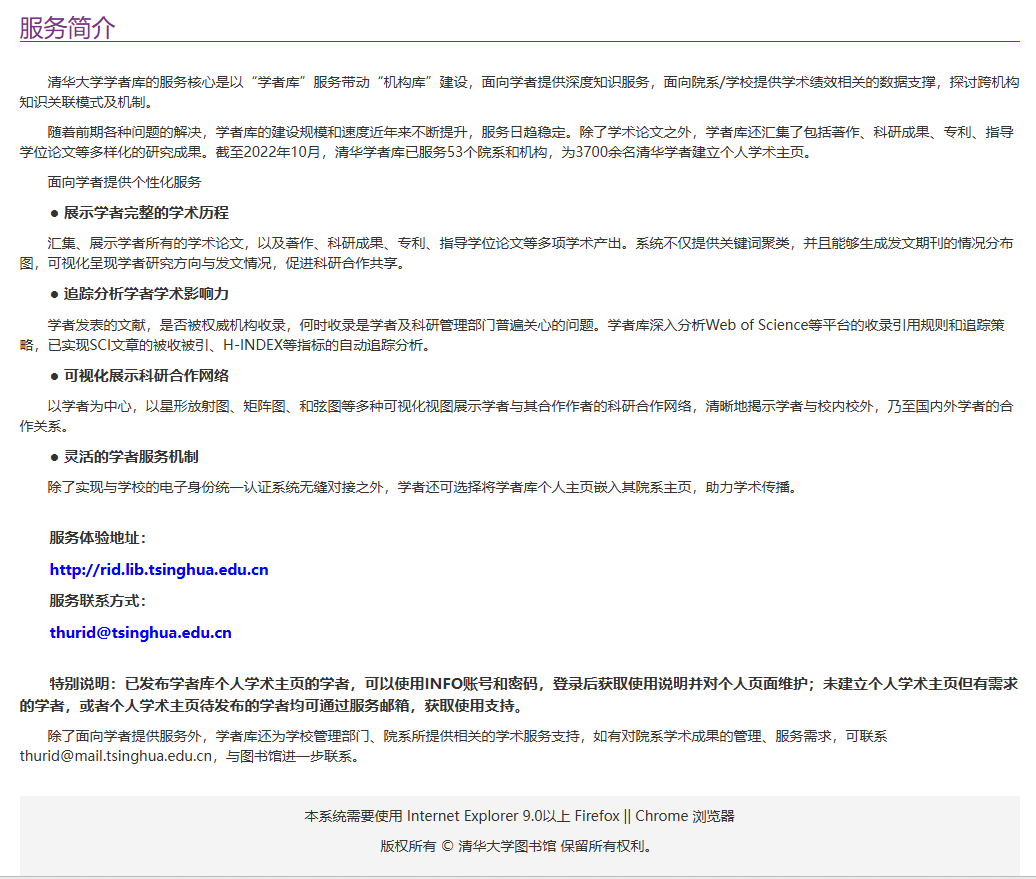1036x879 pixels.
Task: Select the 可视化展示科研合作网络 bullet heading
Action: (146, 375)
